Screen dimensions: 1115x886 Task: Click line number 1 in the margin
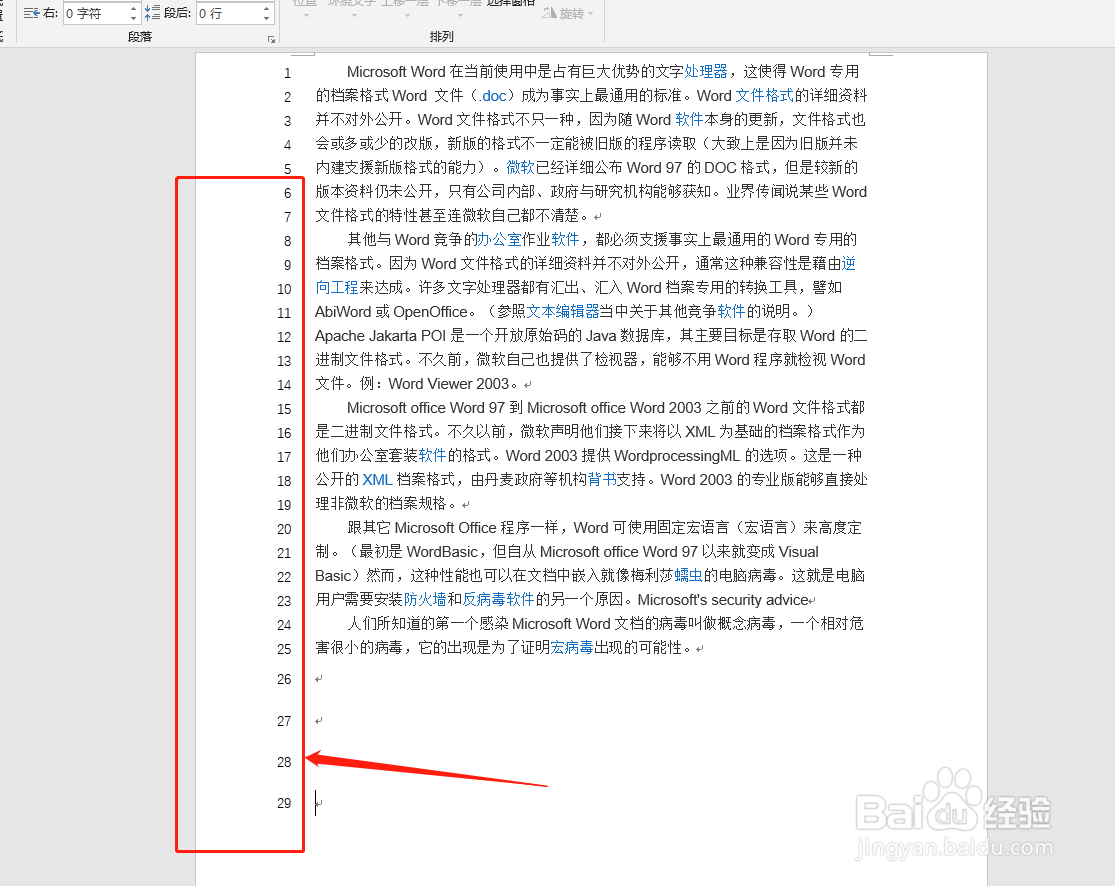point(287,73)
